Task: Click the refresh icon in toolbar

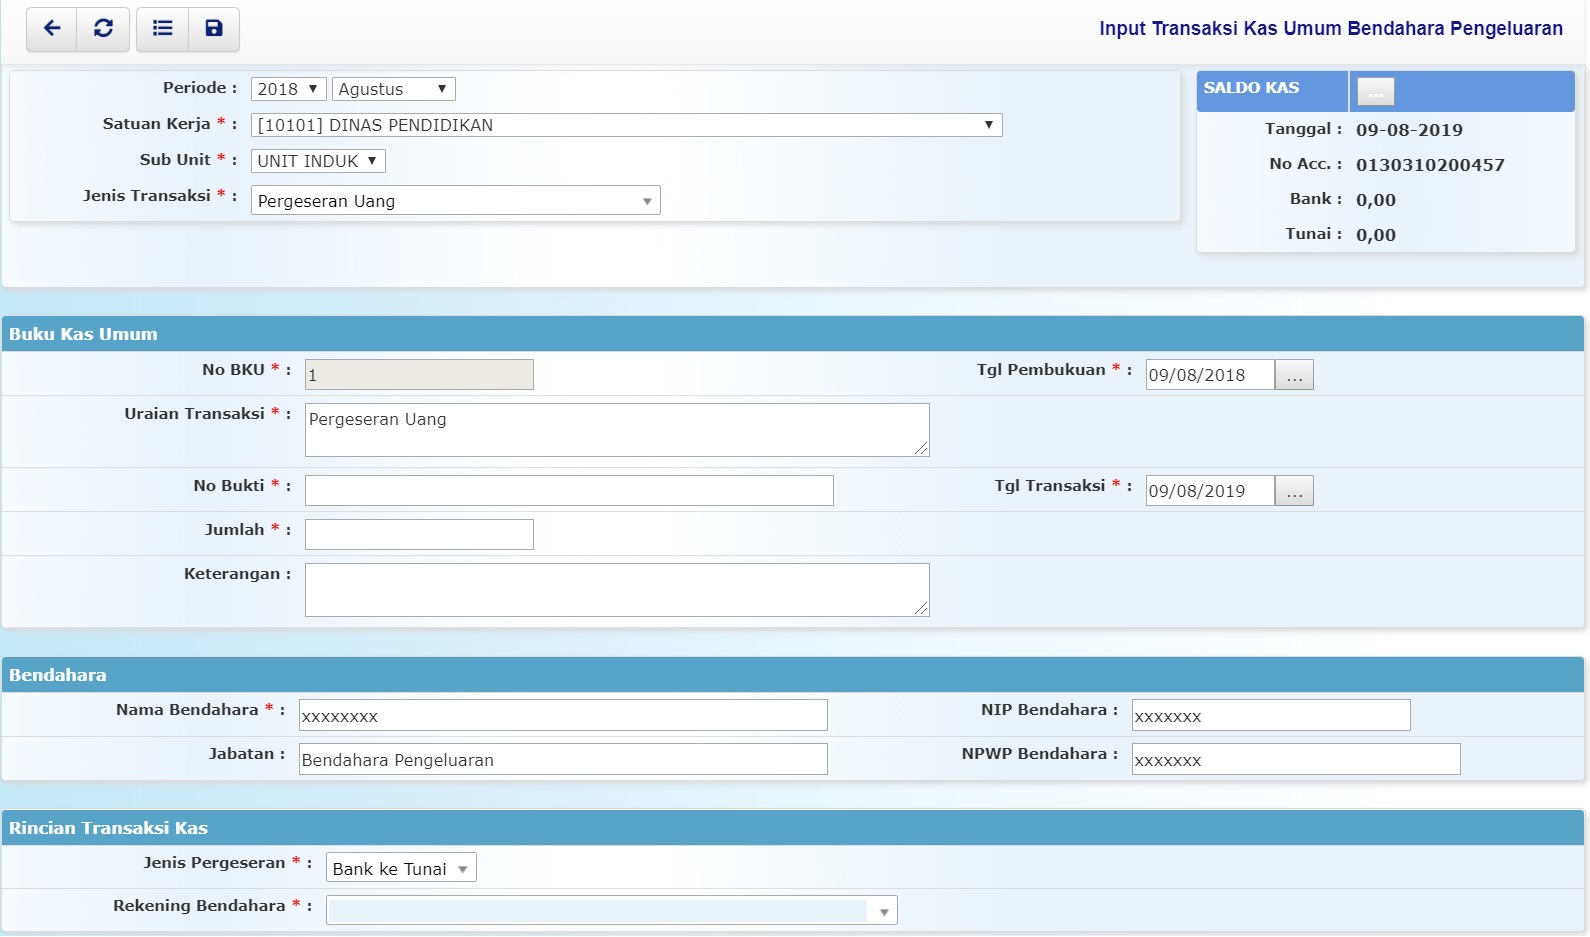Action: 103,29
